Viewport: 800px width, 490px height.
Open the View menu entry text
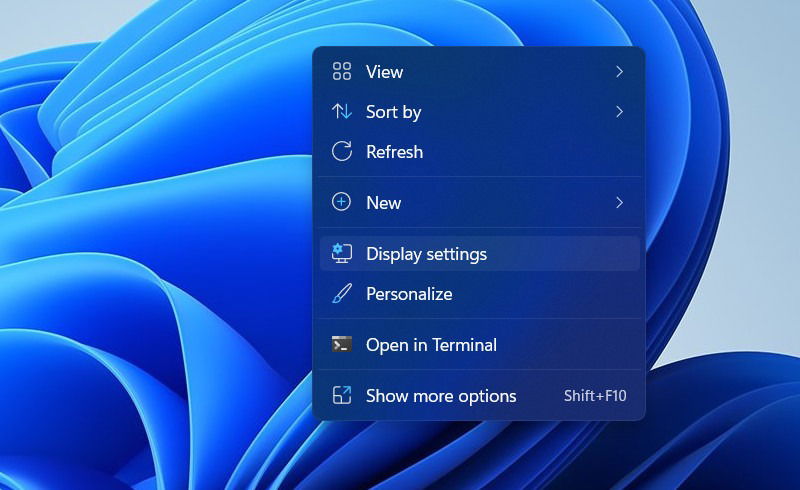pos(384,72)
